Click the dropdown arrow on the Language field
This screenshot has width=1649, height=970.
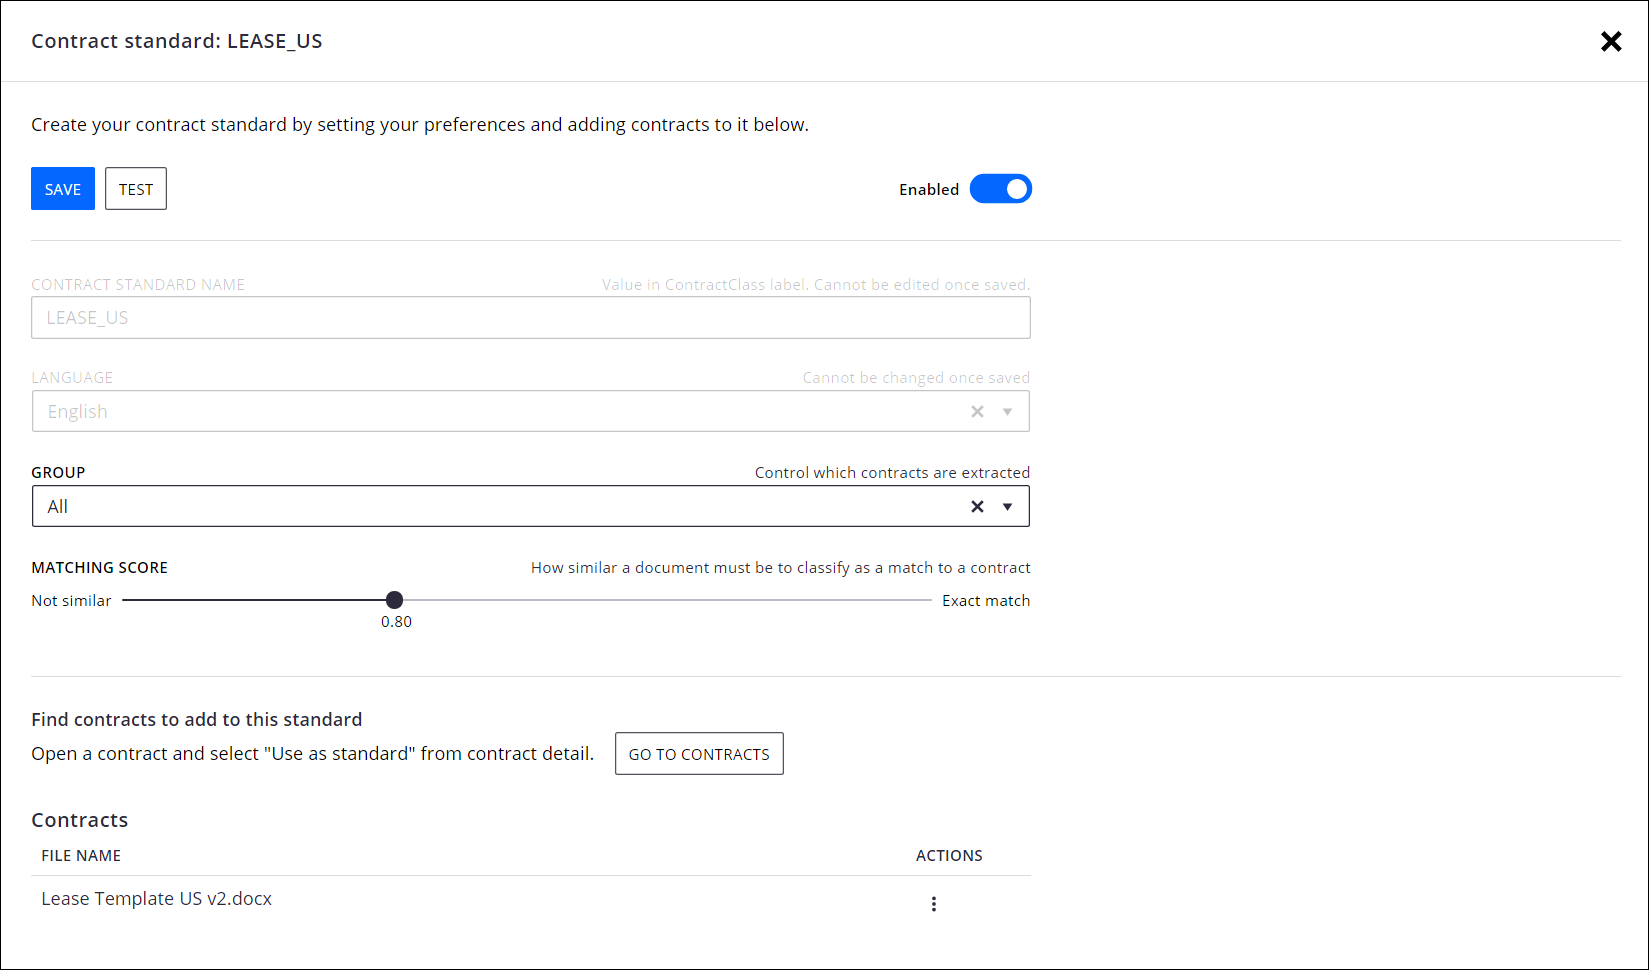pos(1007,411)
